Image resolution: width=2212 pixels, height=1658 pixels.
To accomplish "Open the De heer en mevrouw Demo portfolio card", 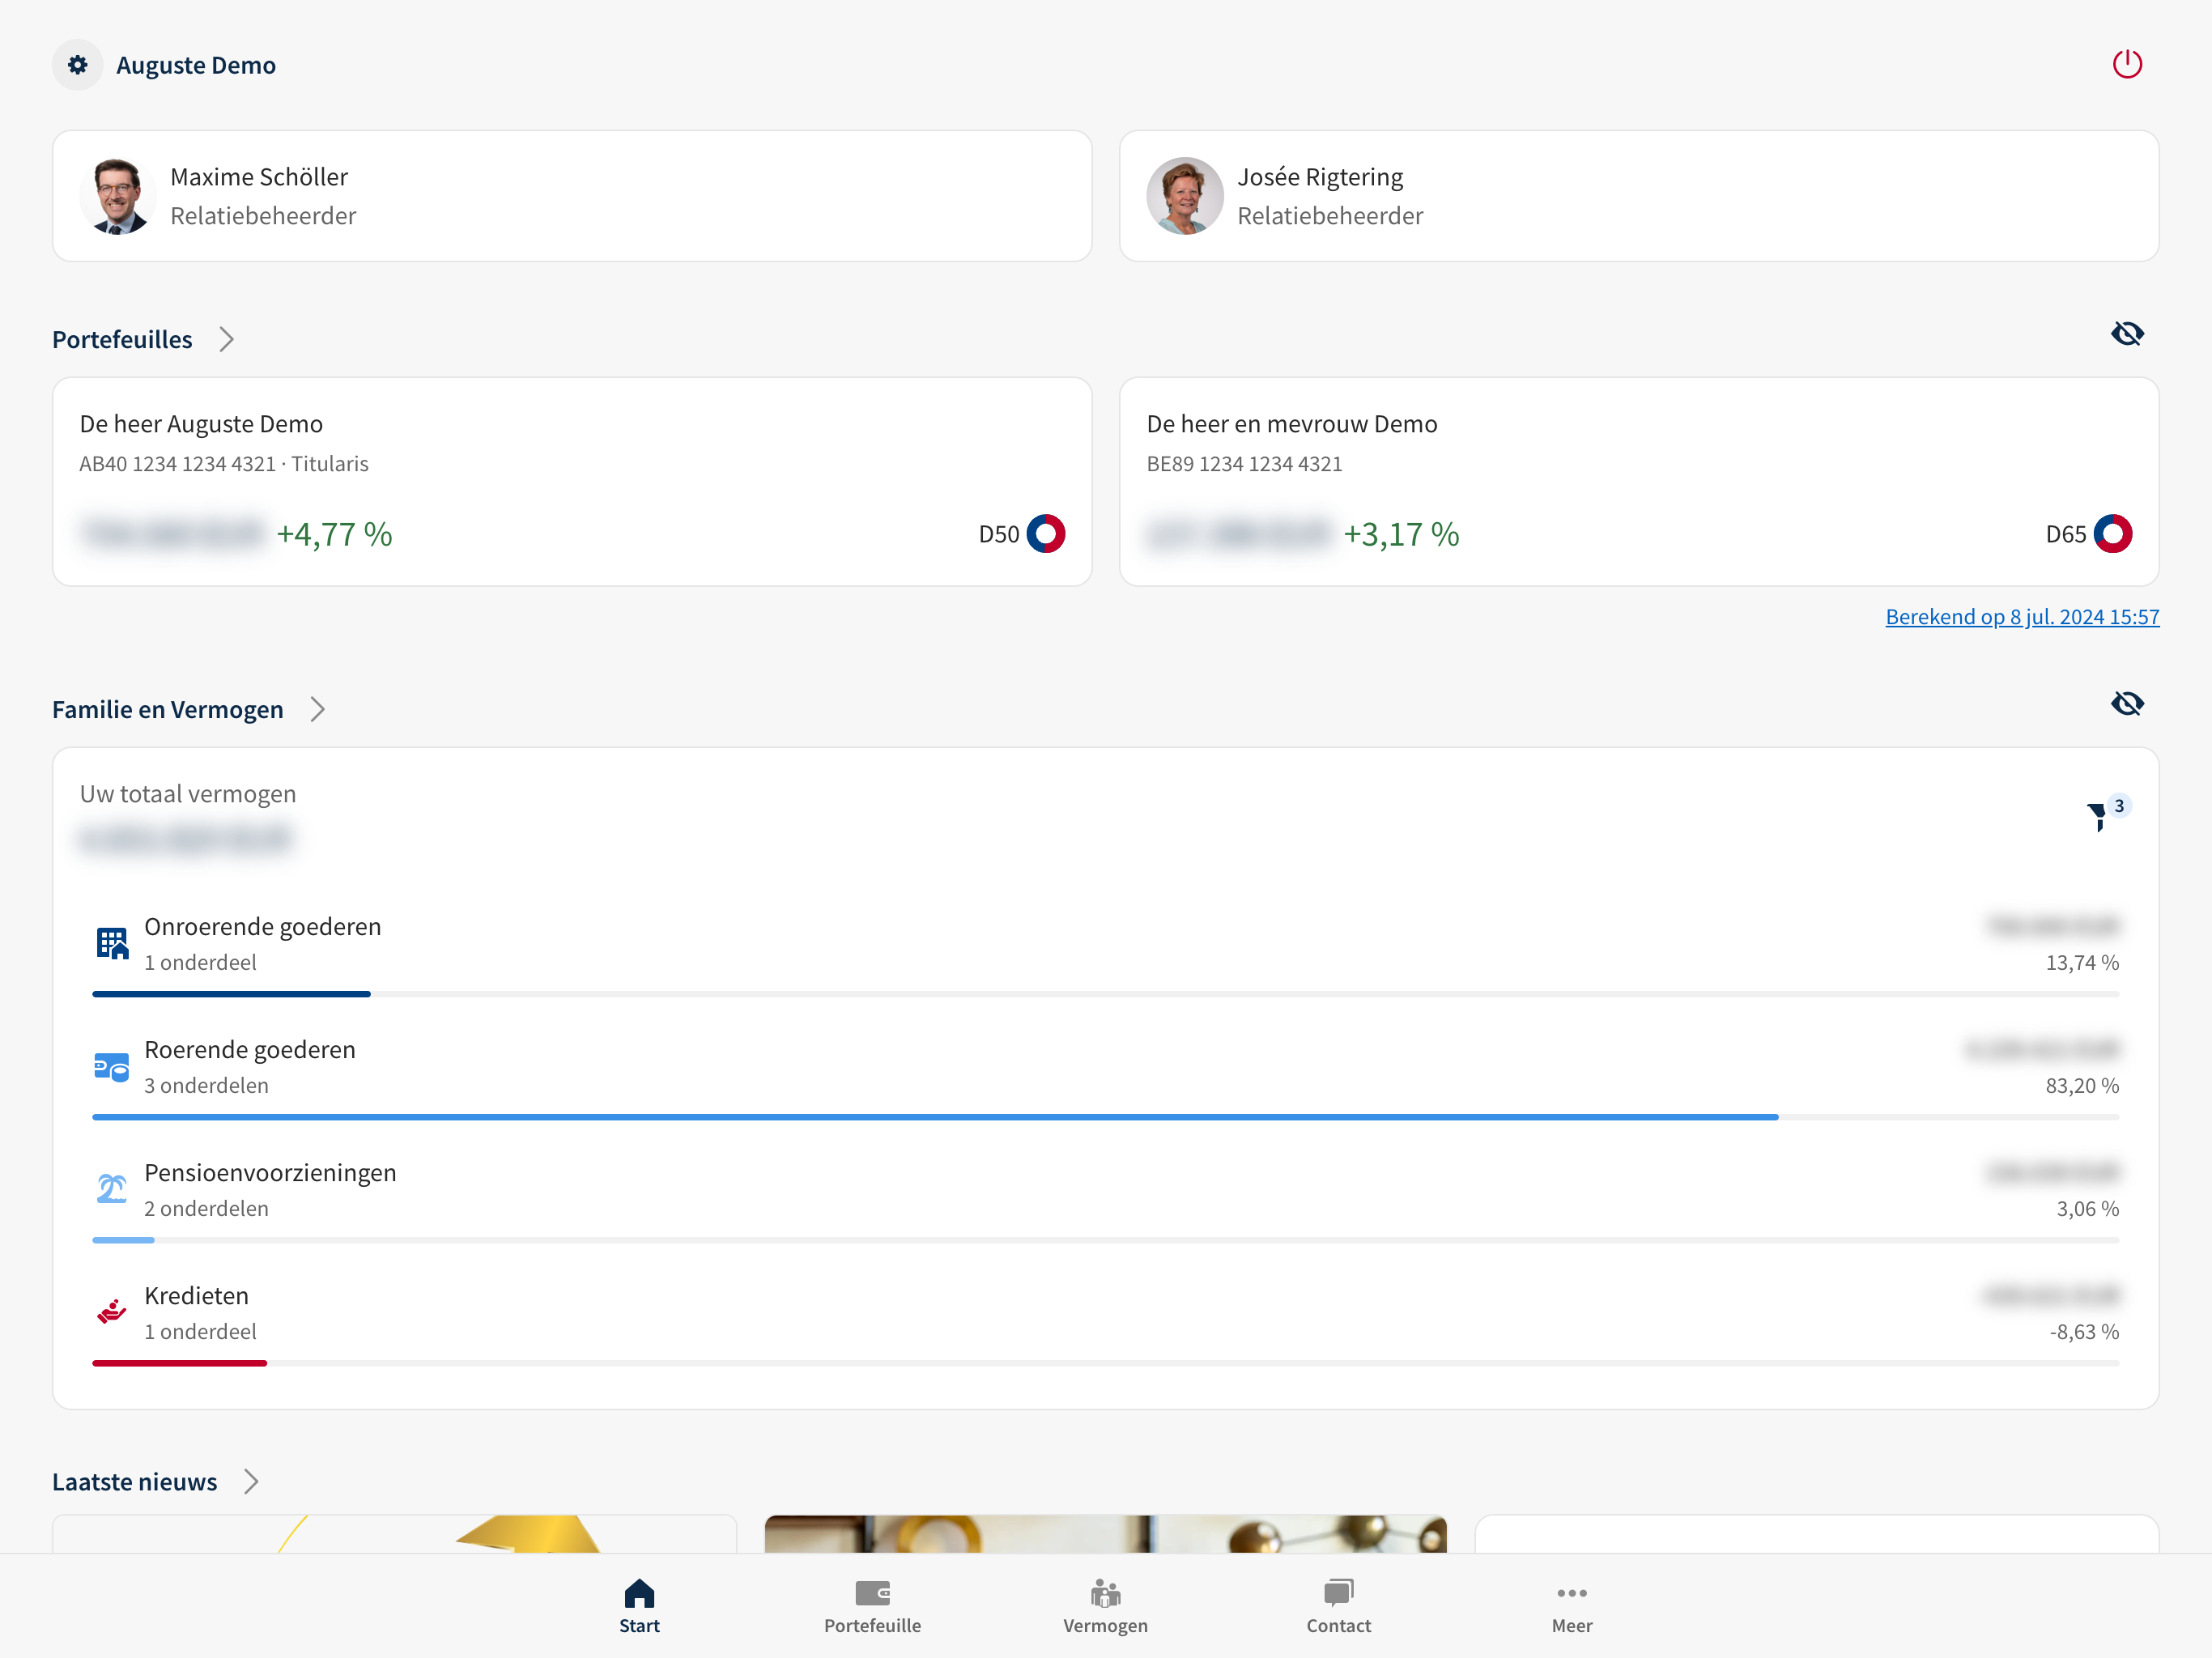I will tap(1638, 481).
